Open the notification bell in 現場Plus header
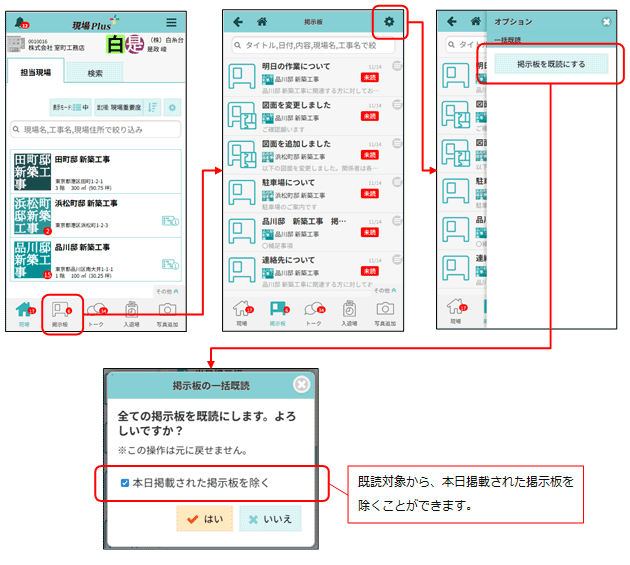The height and width of the screenshot is (565, 630). coord(20,22)
